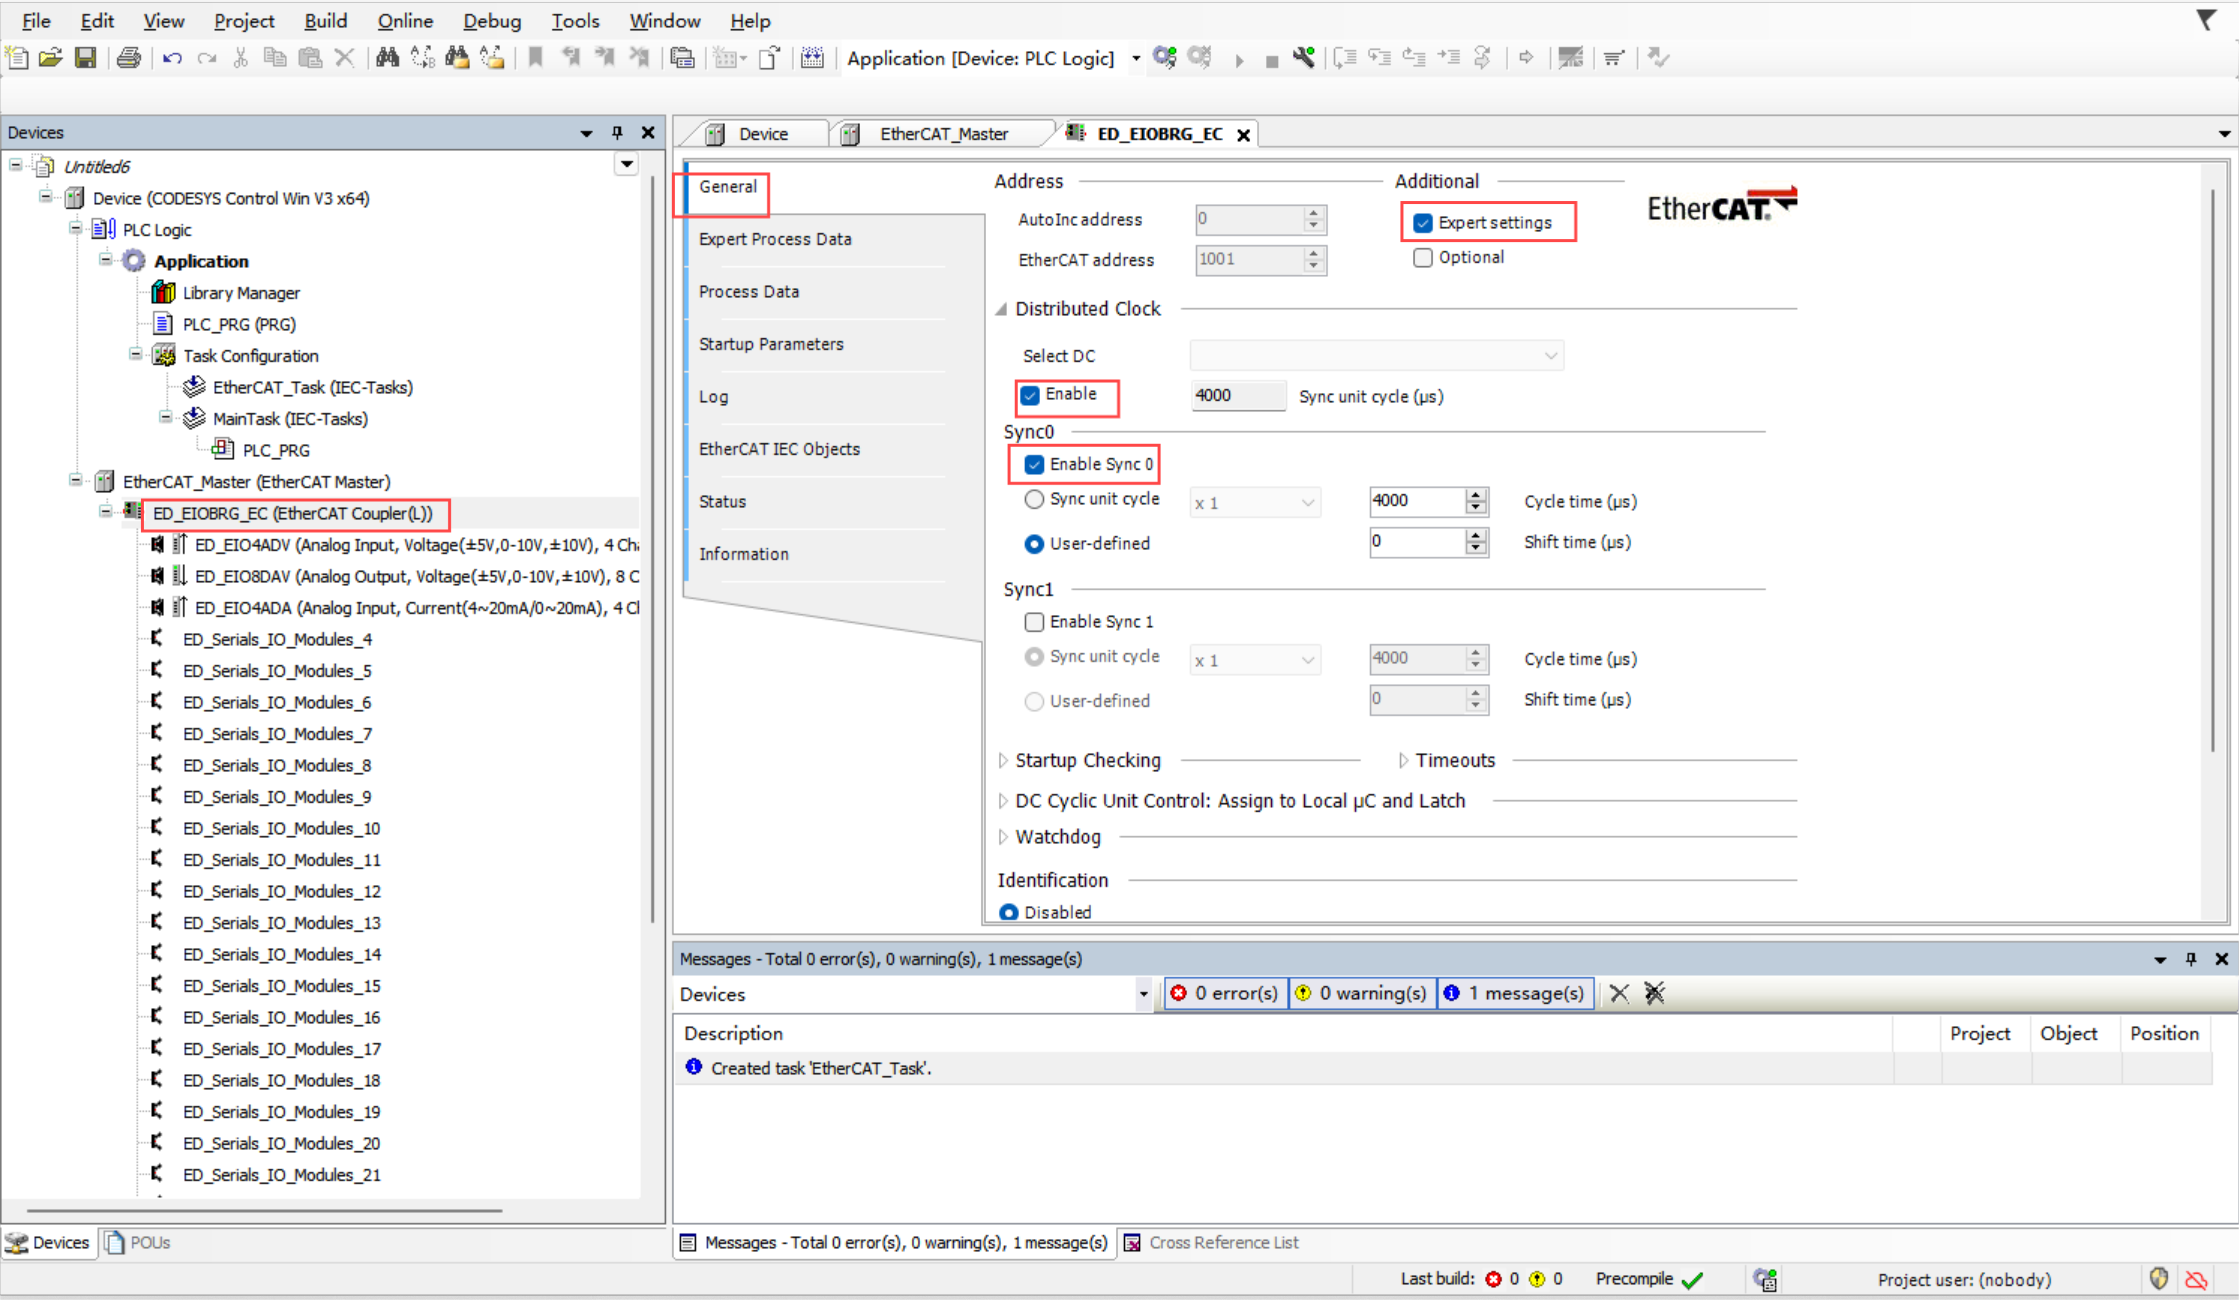Image resolution: width=2239 pixels, height=1300 pixels.
Task: Click the Login (gear with green dot) icon
Action: tap(1164, 58)
